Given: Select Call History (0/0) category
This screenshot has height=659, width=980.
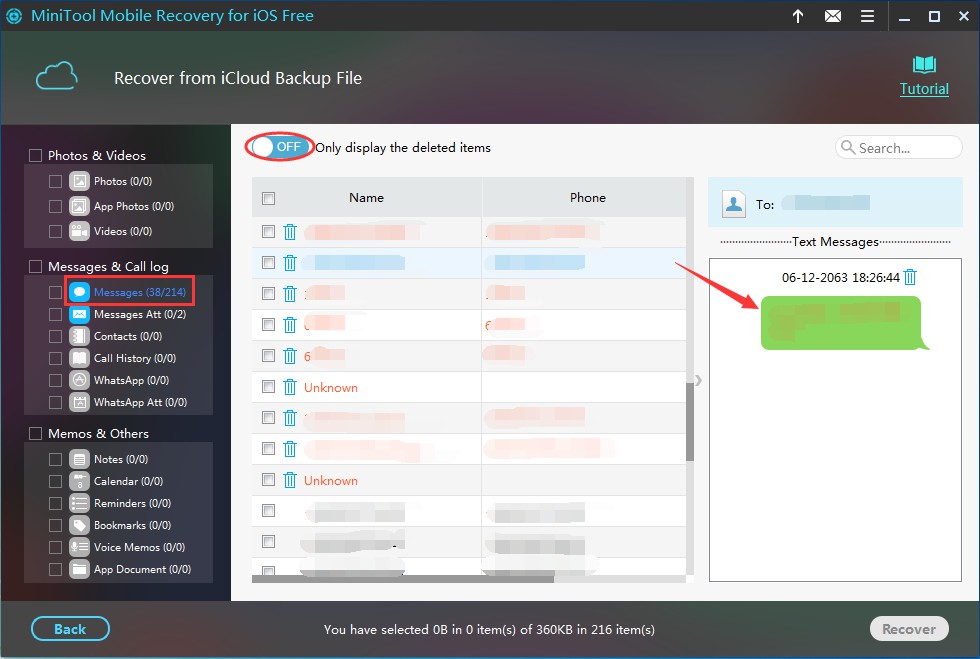Looking at the screenshot, I should pyautogui.click(x=134, y=358).
